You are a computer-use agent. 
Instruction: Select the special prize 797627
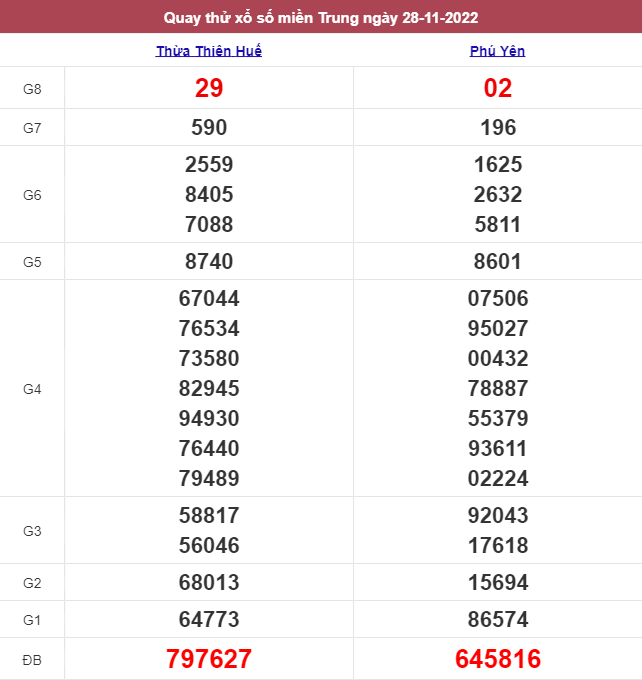click(x=209, y=659)
